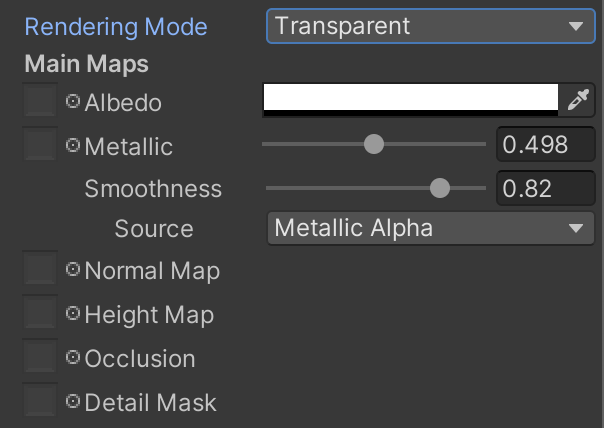The height and width of the screenshot is (428, 604).
Task: Click the Smoothness slider handle
Action: (x=440, y=188)
